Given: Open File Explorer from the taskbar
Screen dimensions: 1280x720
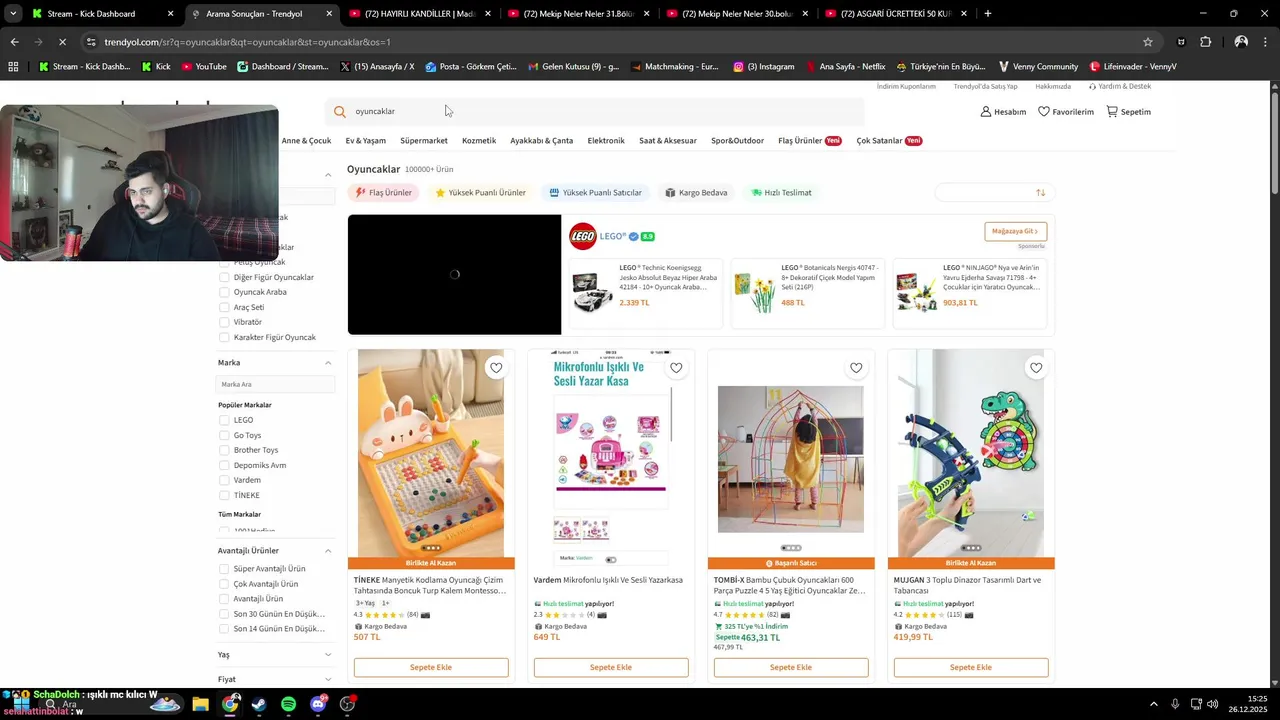Looking at the screenshot, I should pos(201,704).
